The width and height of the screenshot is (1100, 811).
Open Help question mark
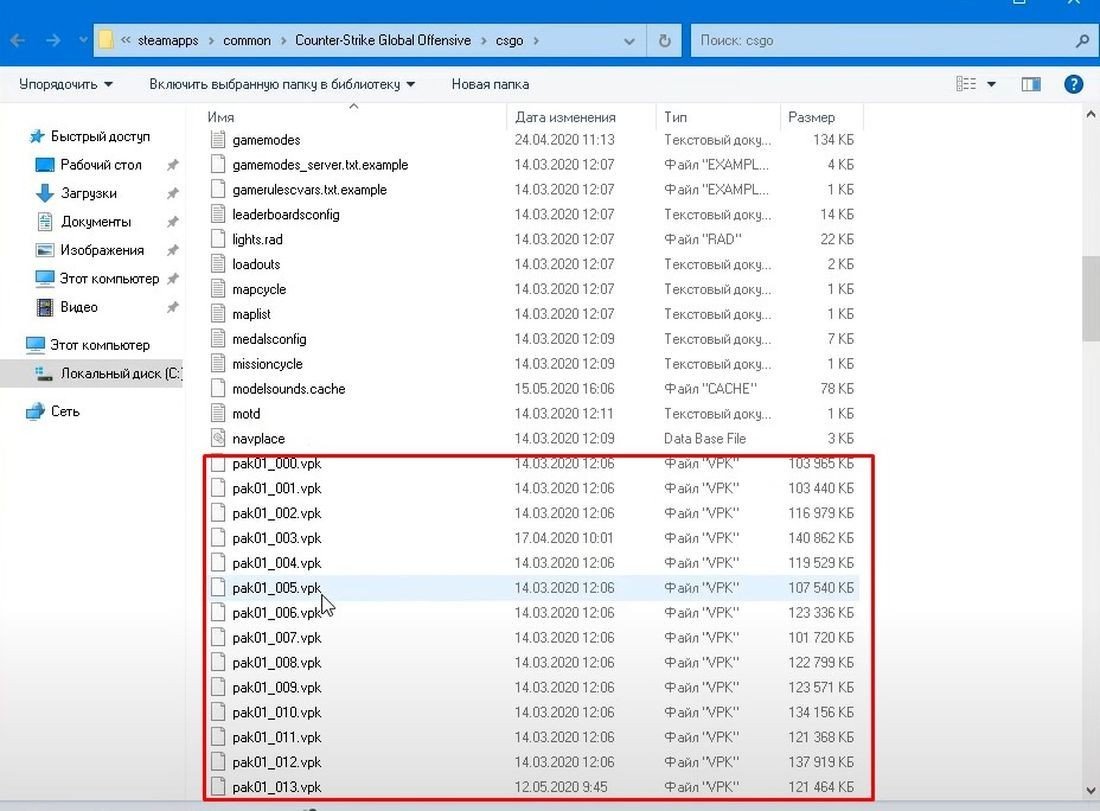[1073, 84]
